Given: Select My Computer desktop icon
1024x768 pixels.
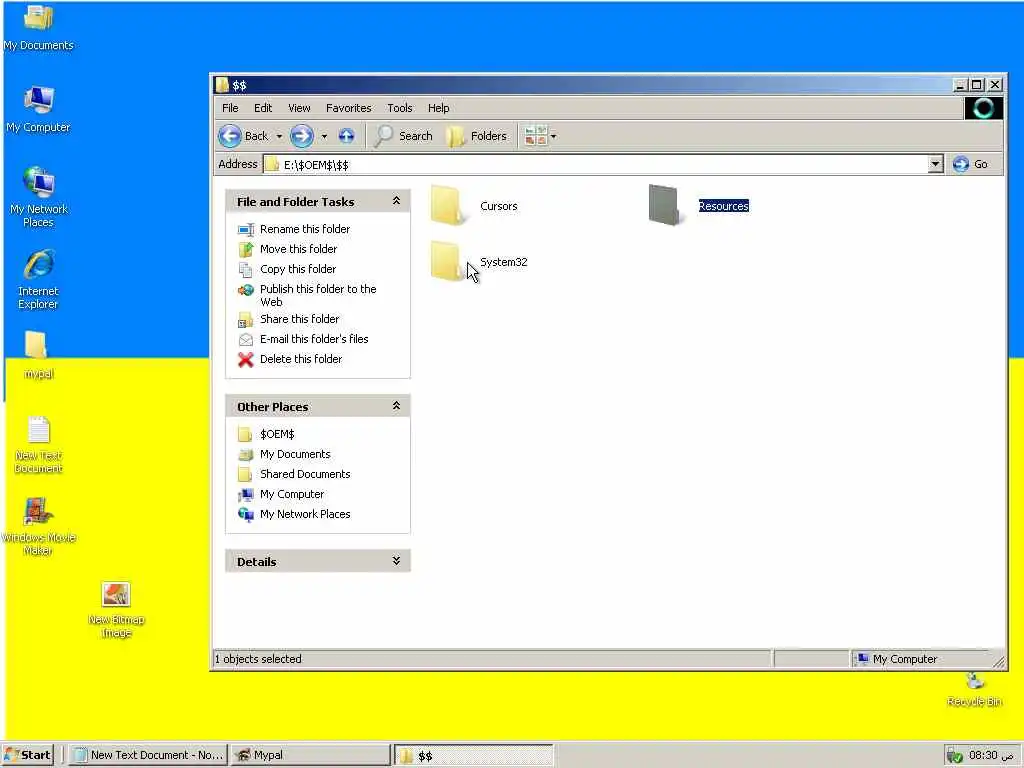Looking at the screenshot, I should pyautogui.click(x=39, y=99).
